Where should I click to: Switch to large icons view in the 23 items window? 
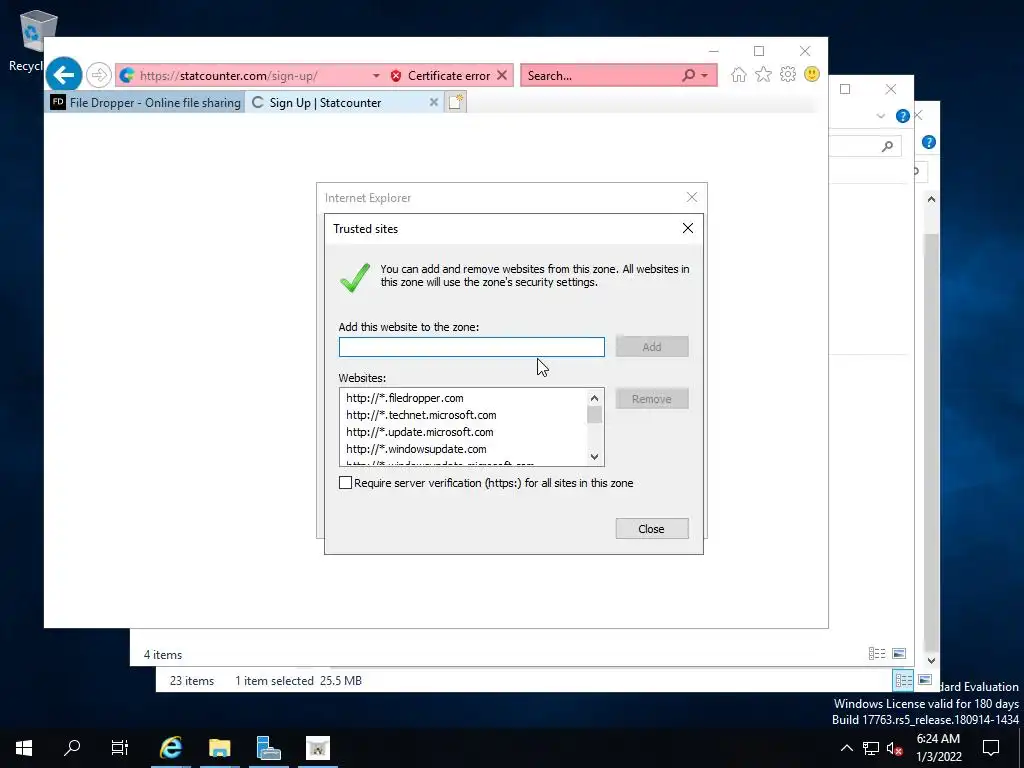point(925,680)
